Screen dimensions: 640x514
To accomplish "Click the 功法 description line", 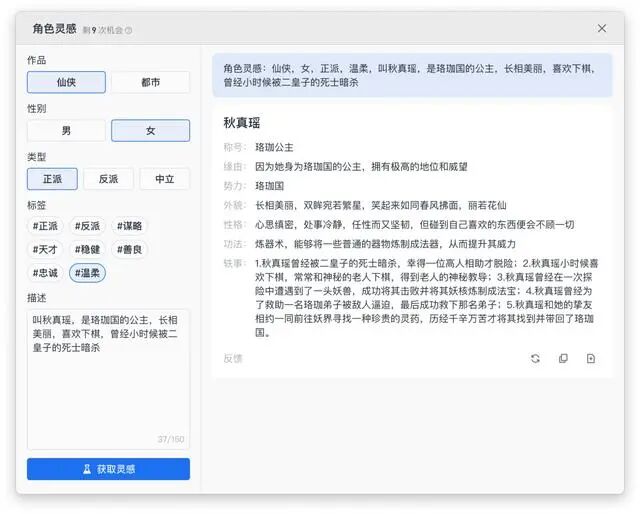I will point(385,244).
